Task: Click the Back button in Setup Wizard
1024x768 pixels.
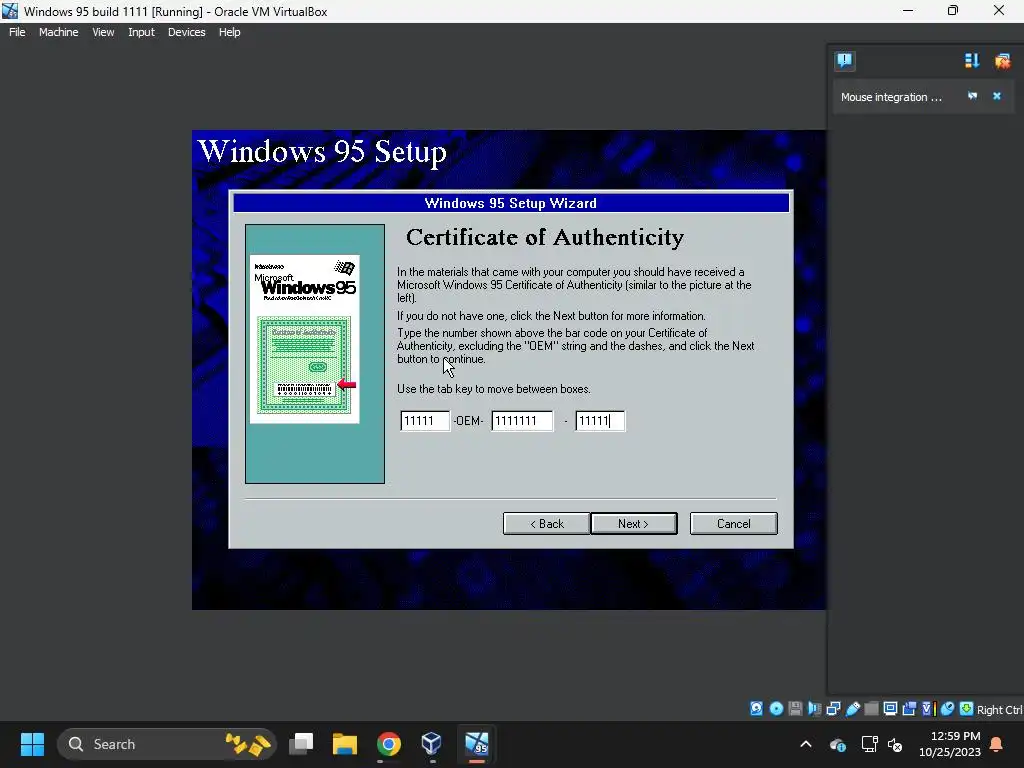Action: 547,524
